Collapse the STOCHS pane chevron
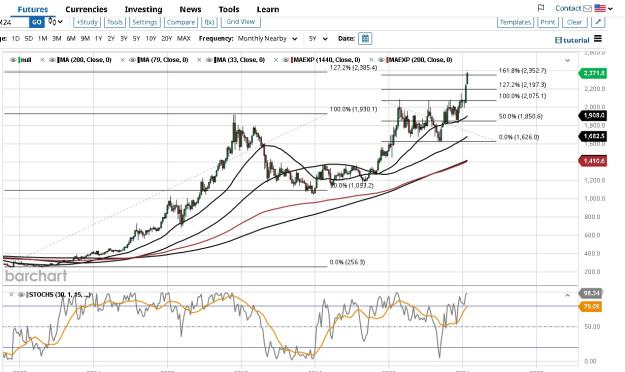 point(568,295)
